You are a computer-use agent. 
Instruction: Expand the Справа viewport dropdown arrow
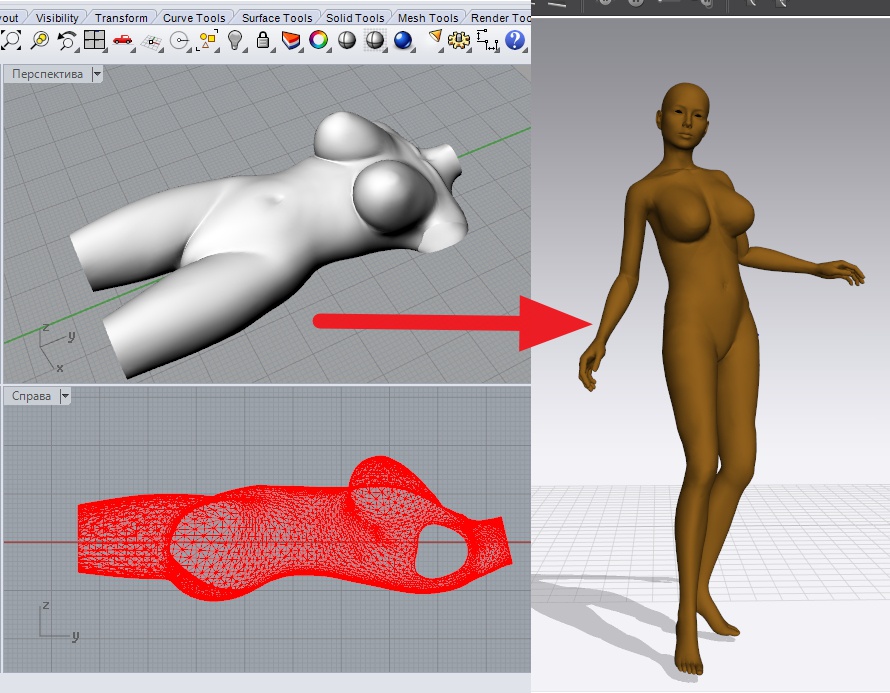(65, 396)
